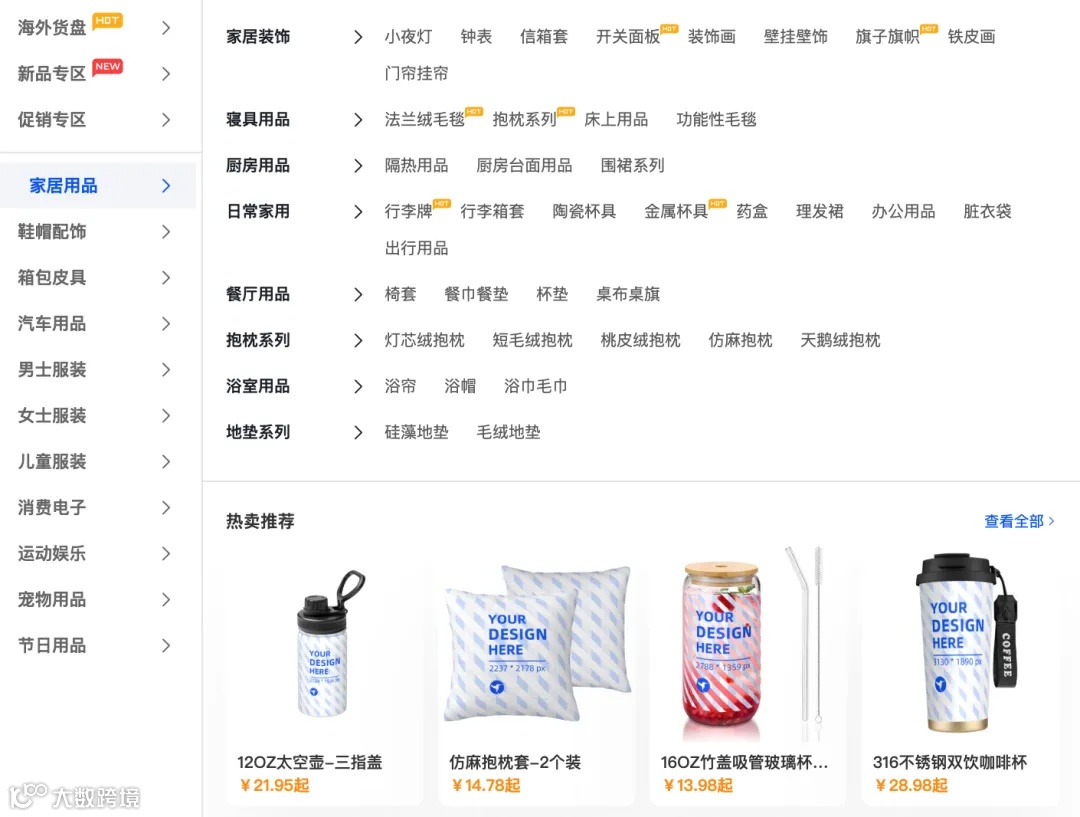Click the chevron beside 宠物用品
This screenshot has width=1080, height=817.
tap(165, 599)
